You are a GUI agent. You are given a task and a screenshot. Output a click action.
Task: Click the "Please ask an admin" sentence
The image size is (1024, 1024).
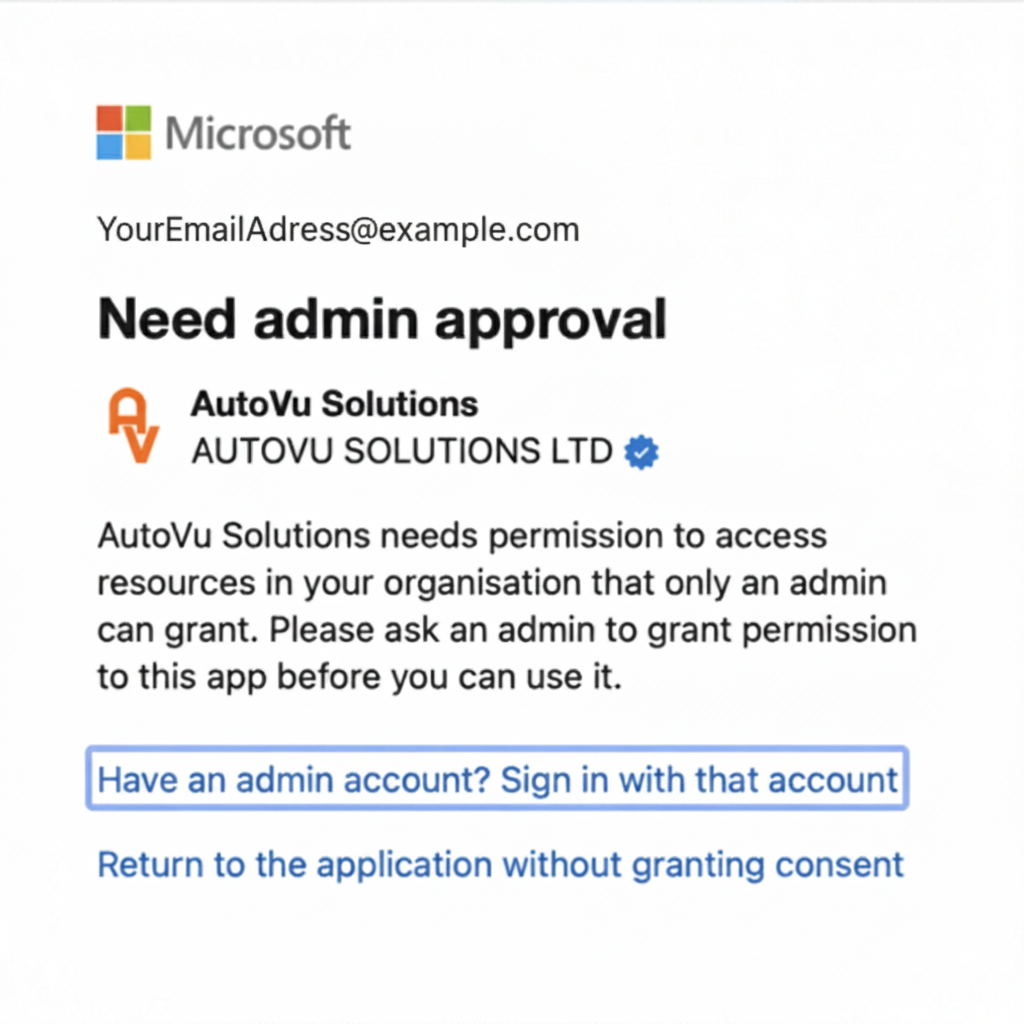coord(592,631)
